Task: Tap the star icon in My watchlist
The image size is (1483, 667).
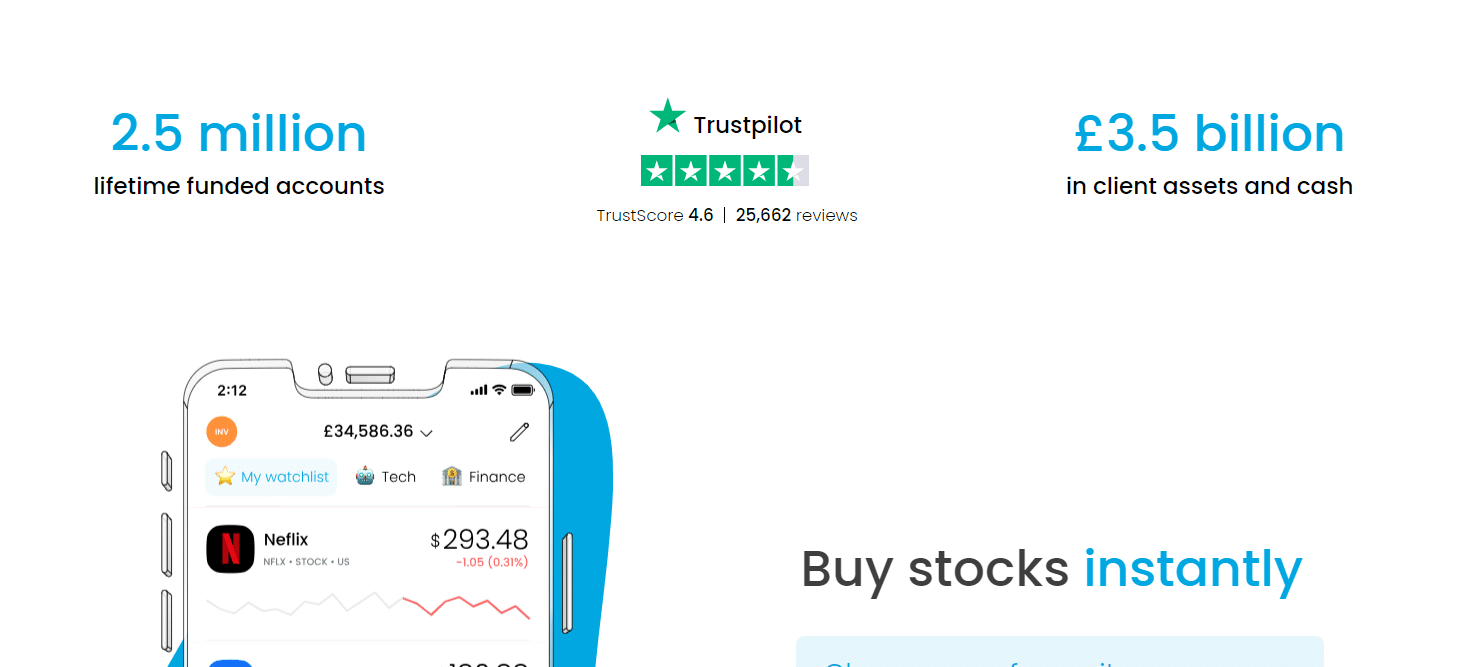Action: click(x=225, y=476)
